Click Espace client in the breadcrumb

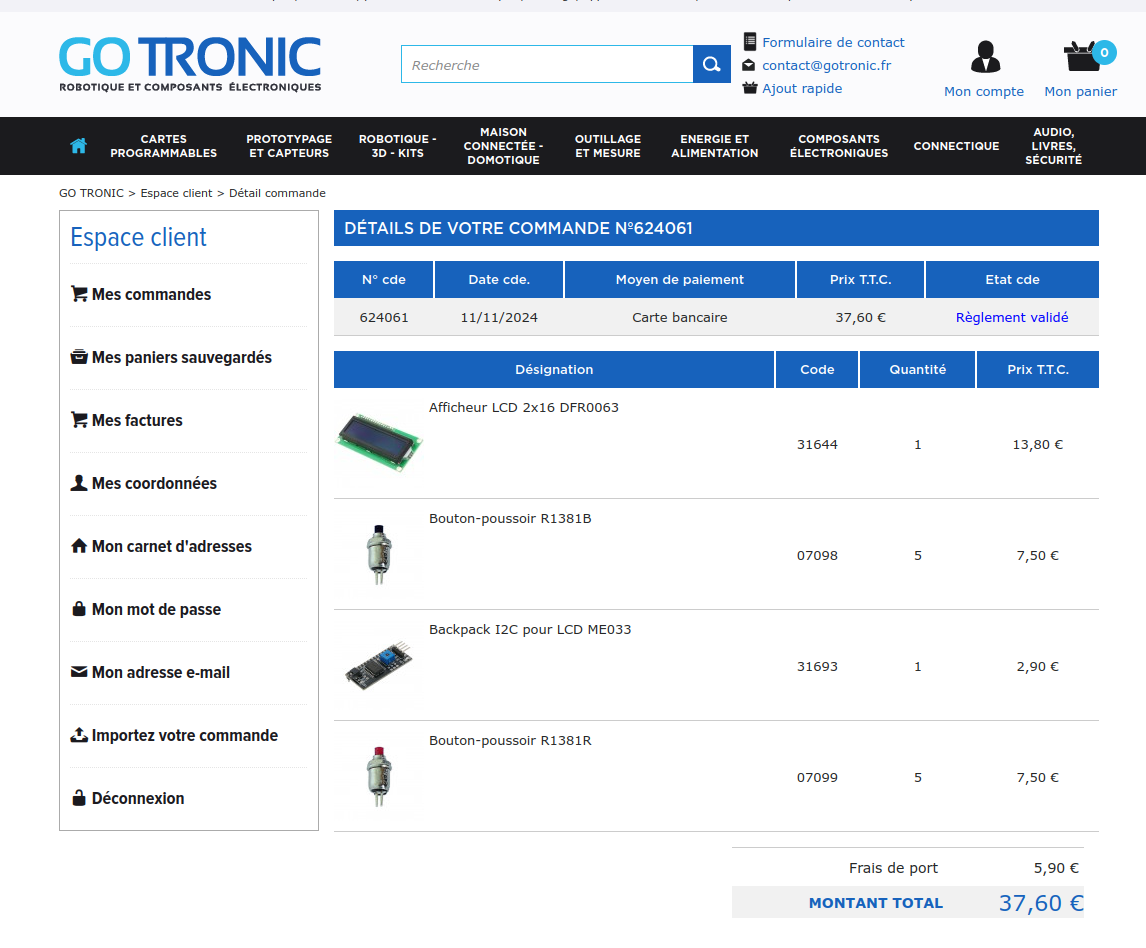coord(176,193)
